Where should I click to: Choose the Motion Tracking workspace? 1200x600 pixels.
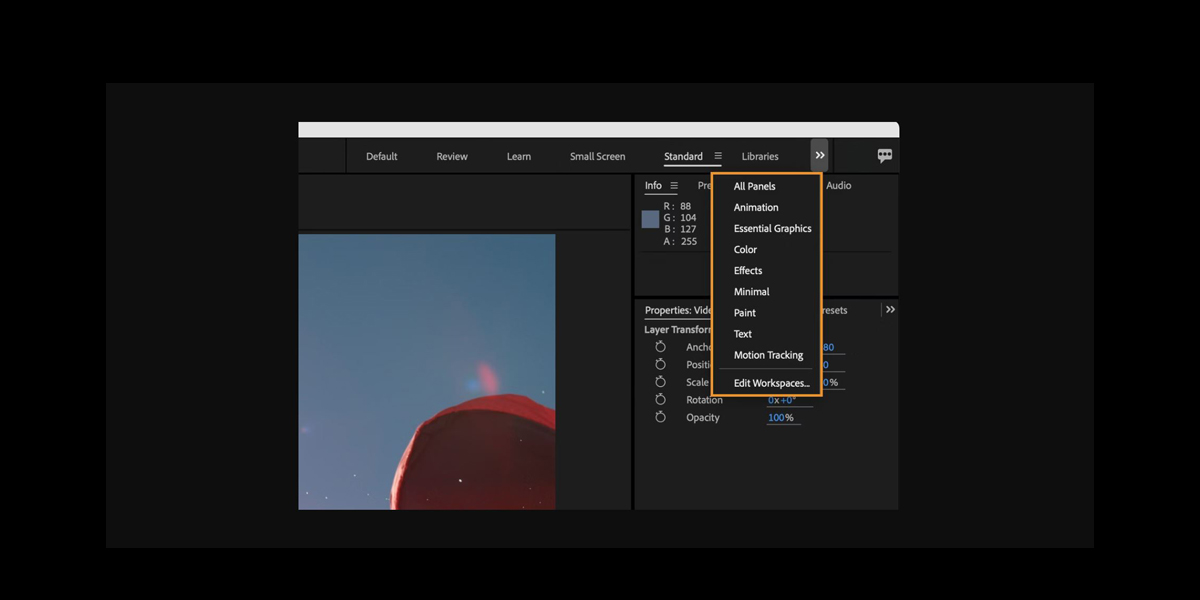768,354
